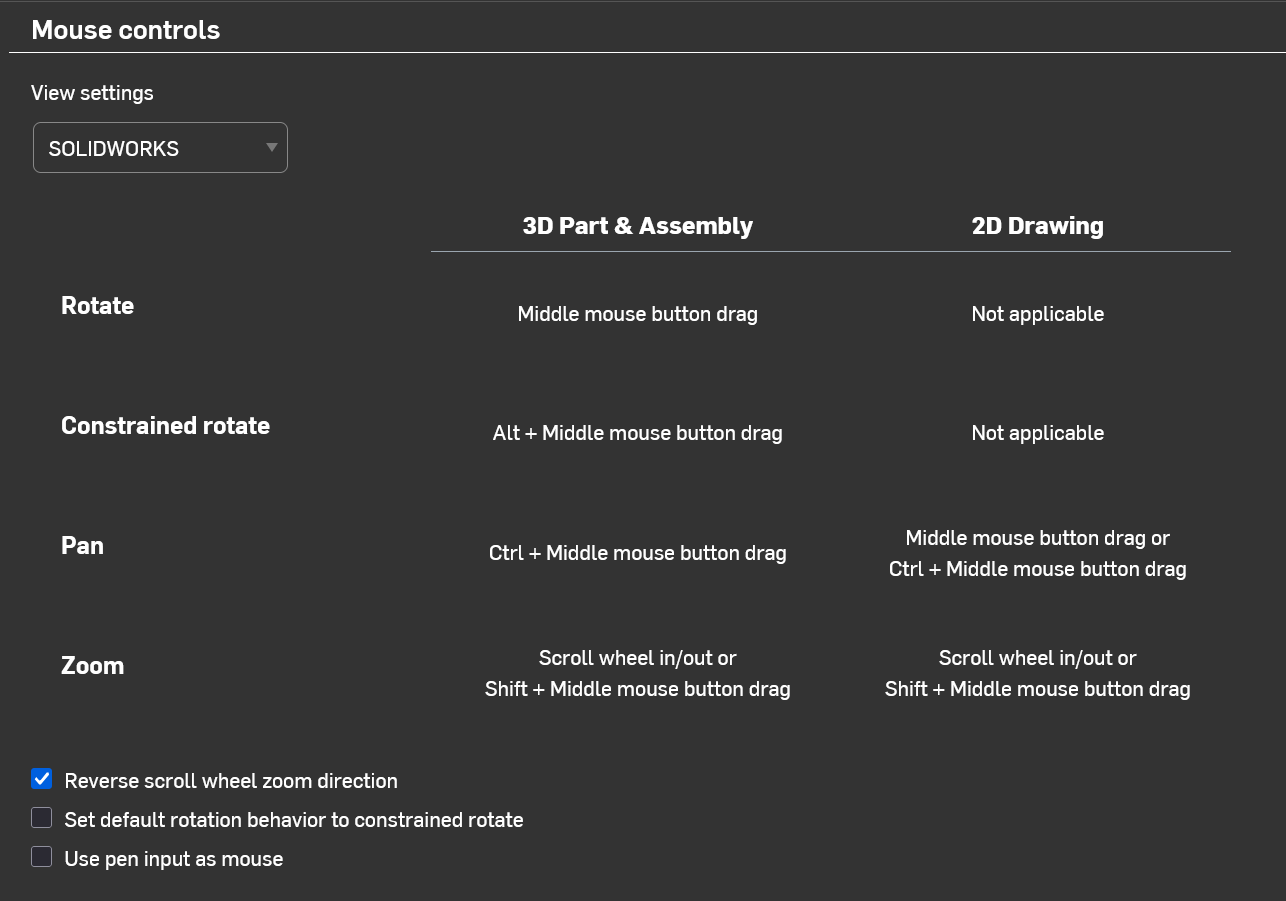Click the Constrained rotate row label
Image resolution: width=1286 pixels, height=901 pixels.
point(165,426)
